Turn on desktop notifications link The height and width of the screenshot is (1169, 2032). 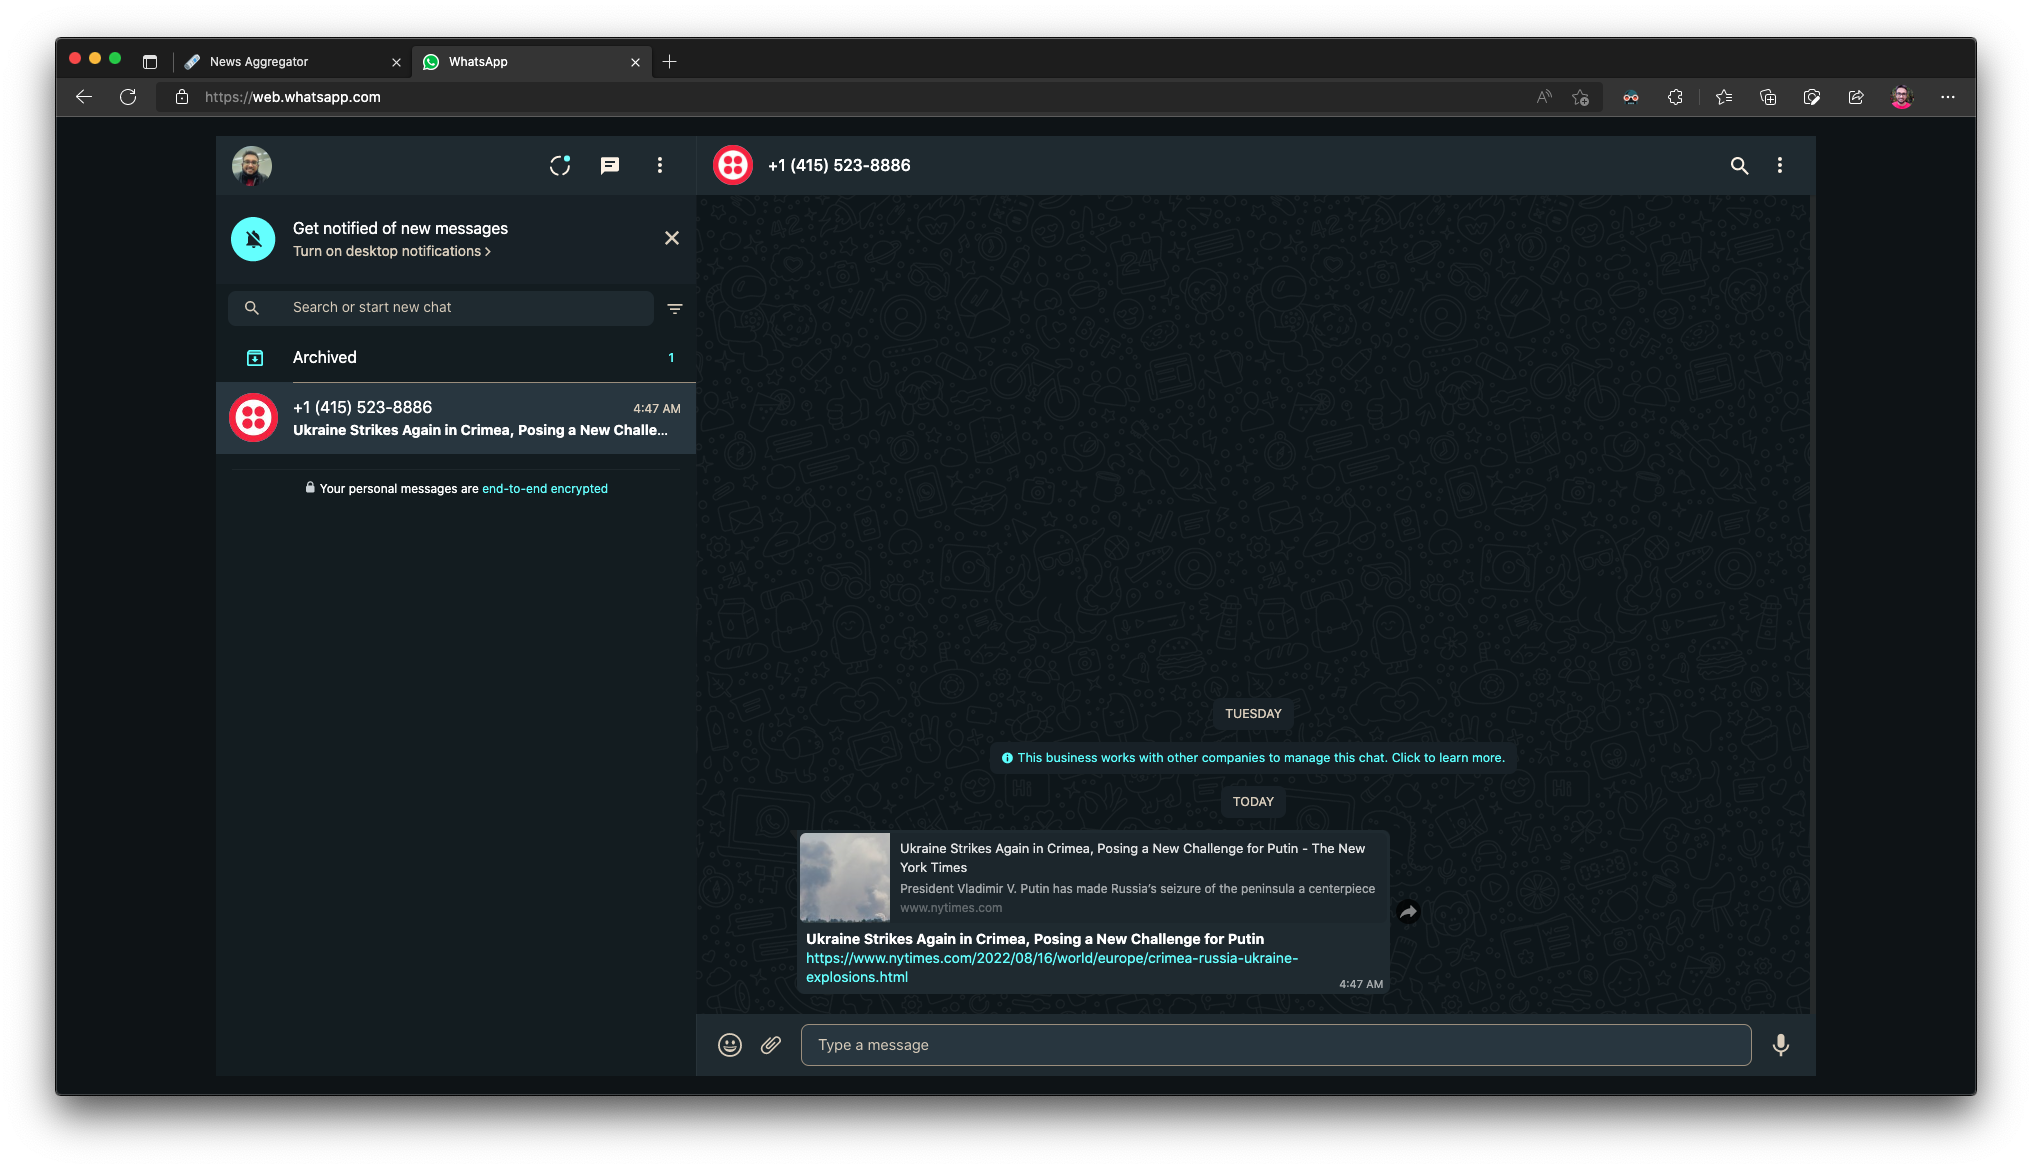(392, 251)
